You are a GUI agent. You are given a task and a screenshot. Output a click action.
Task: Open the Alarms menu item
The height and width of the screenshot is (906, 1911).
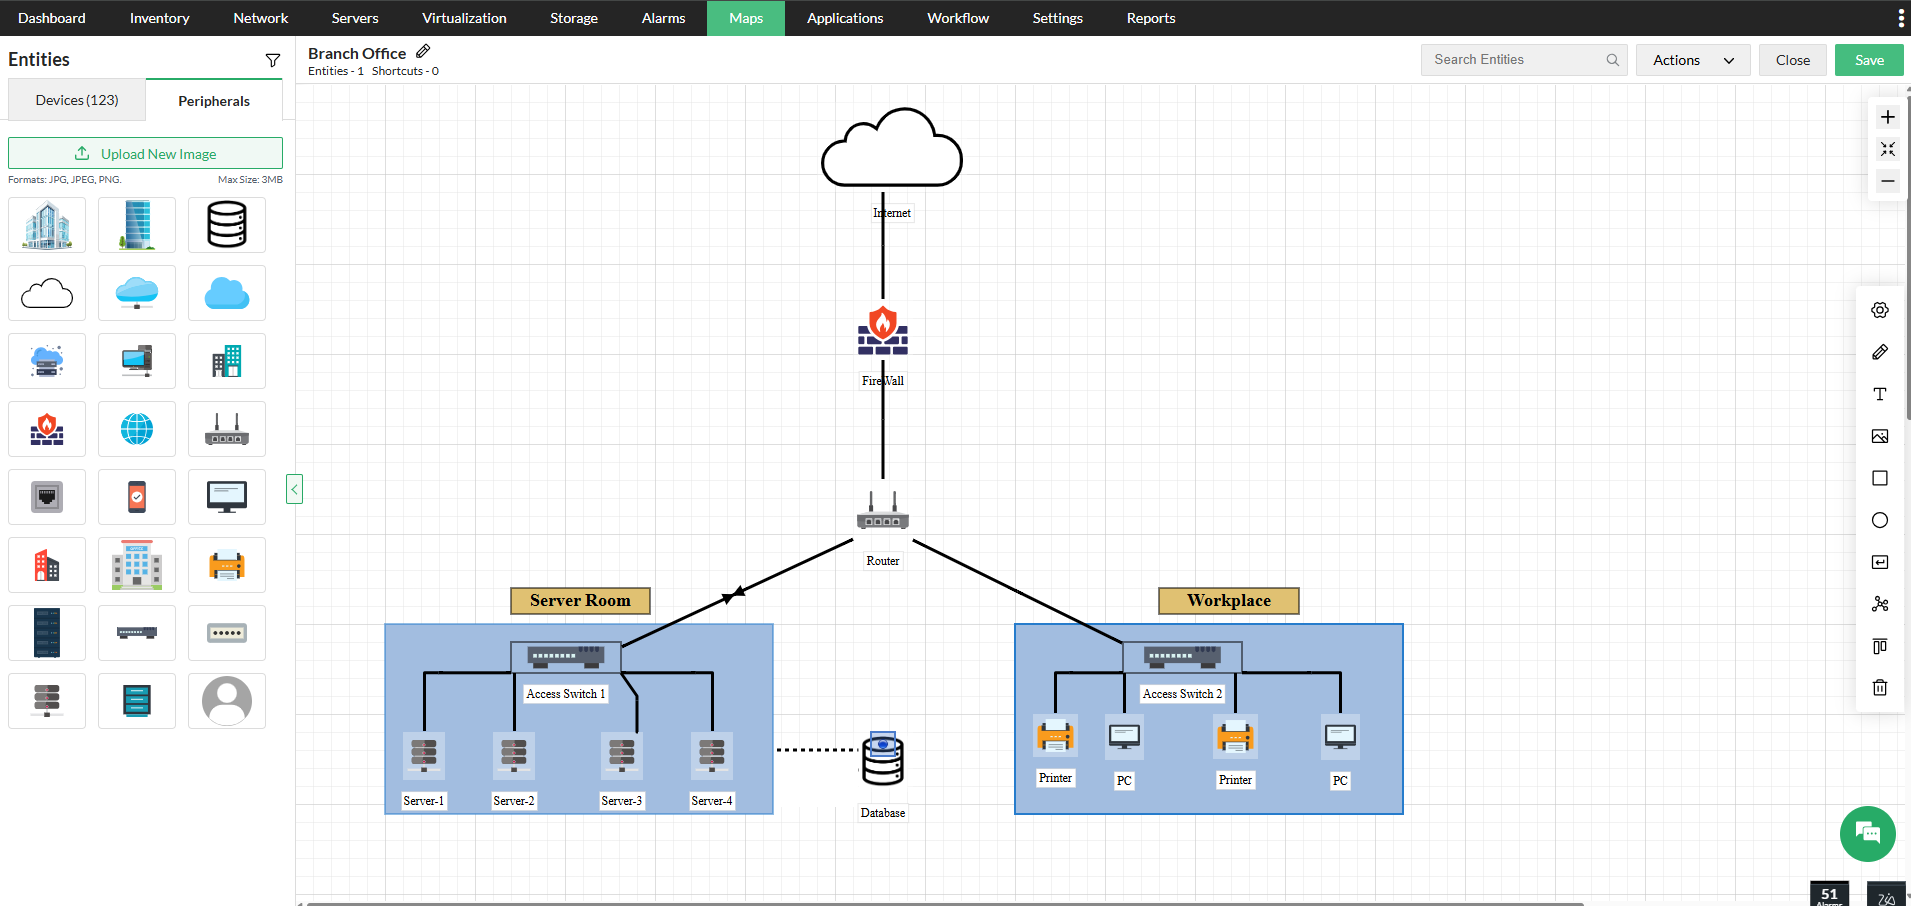click(661, 18)
